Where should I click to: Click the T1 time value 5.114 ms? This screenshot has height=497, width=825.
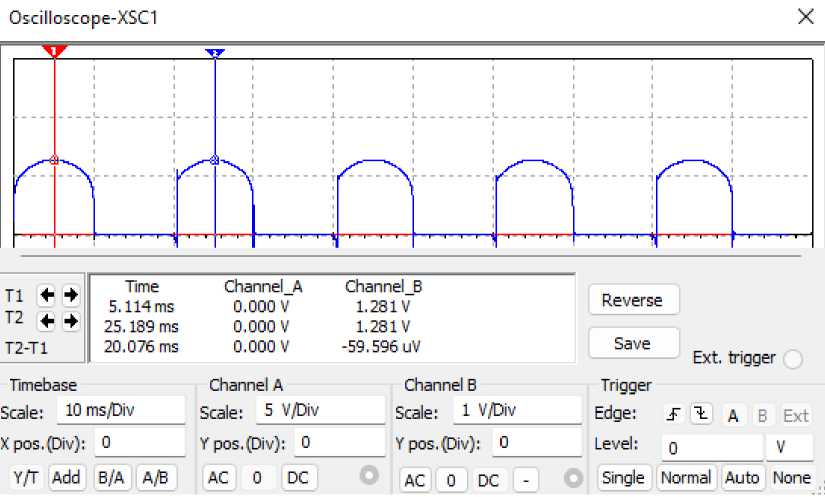tap(141, 306)
